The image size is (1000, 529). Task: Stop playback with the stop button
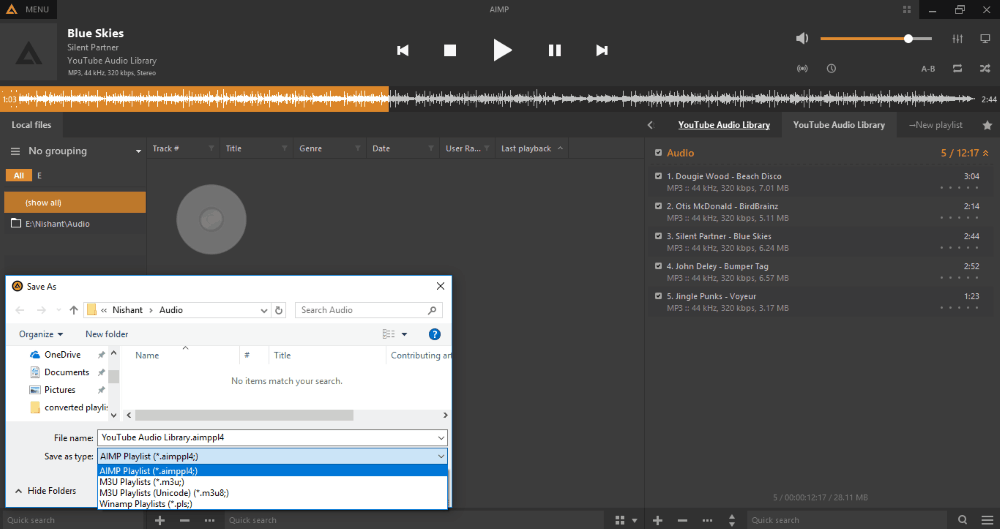click(x=450, y=50)
